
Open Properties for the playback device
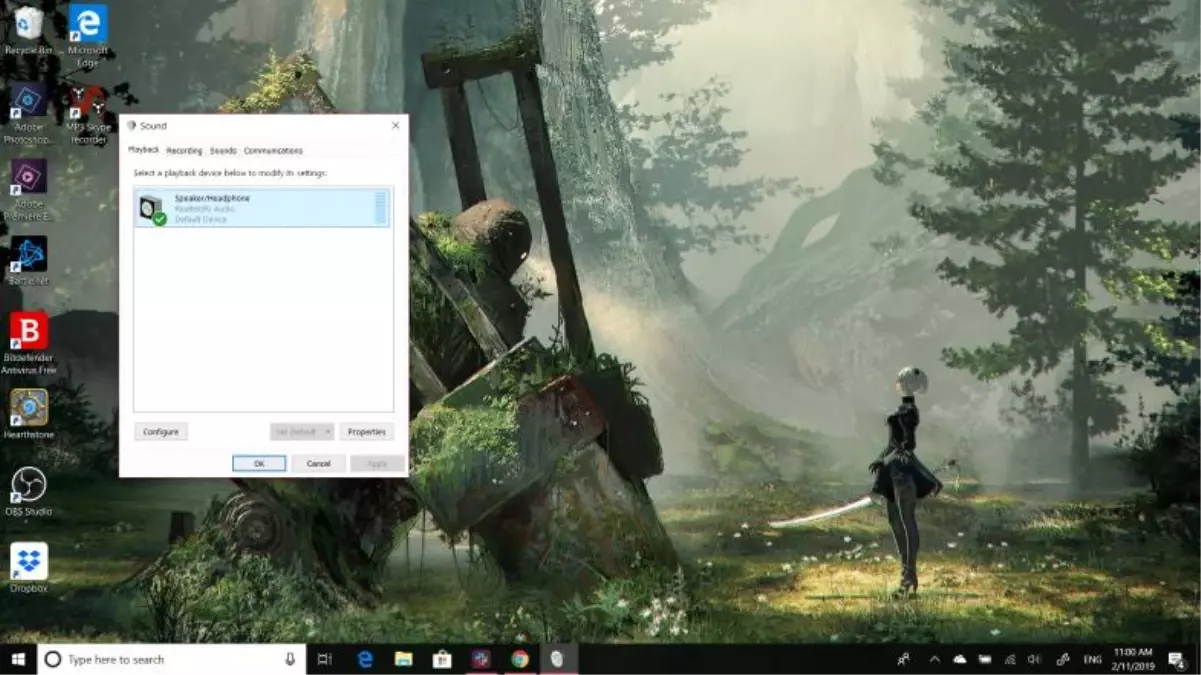[367, 431]
